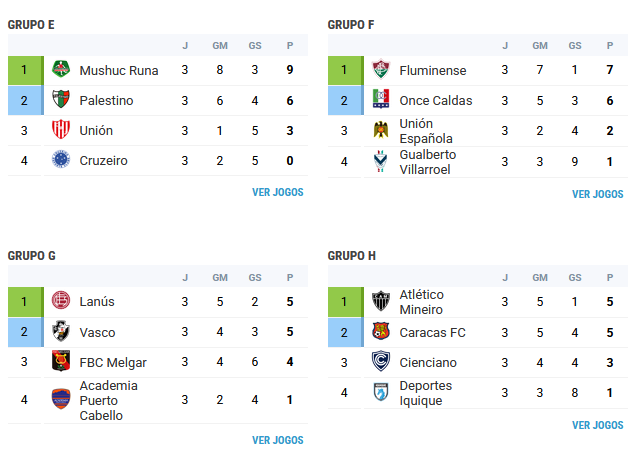
Task: Click the Fluminense club crest
Action: click(x=380, y=70)
